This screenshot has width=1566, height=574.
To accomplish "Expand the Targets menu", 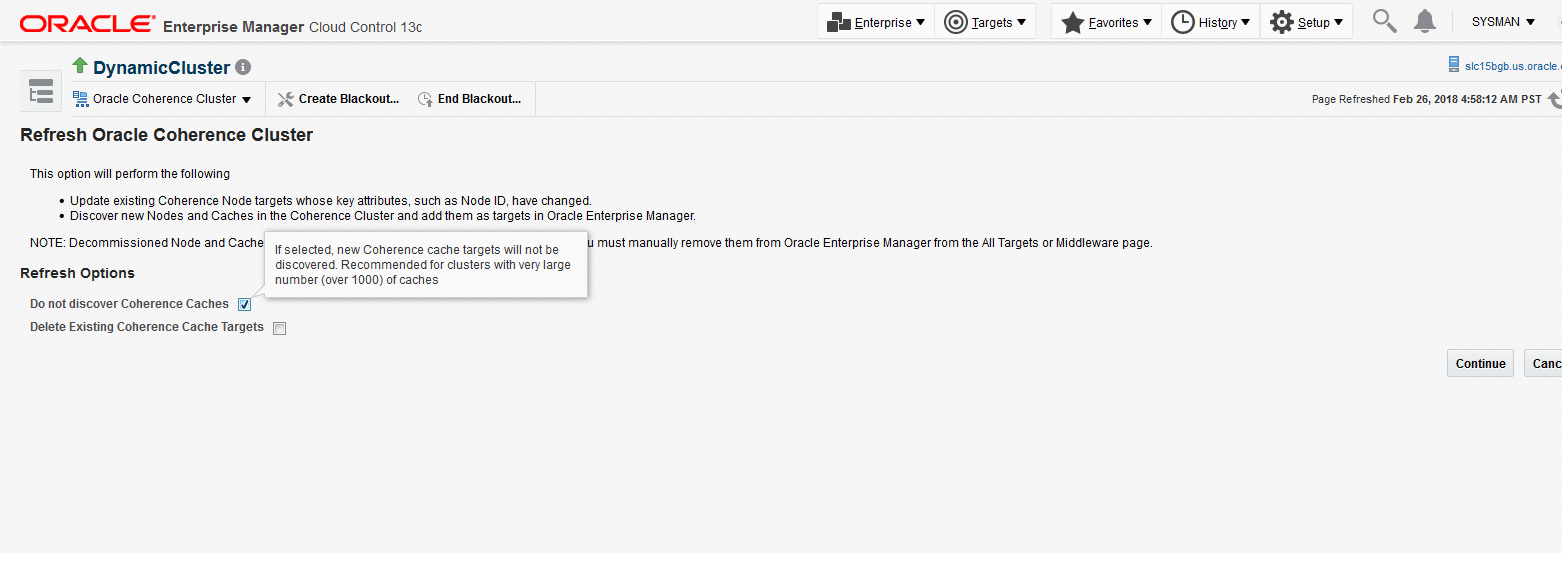I will (985, 22).
